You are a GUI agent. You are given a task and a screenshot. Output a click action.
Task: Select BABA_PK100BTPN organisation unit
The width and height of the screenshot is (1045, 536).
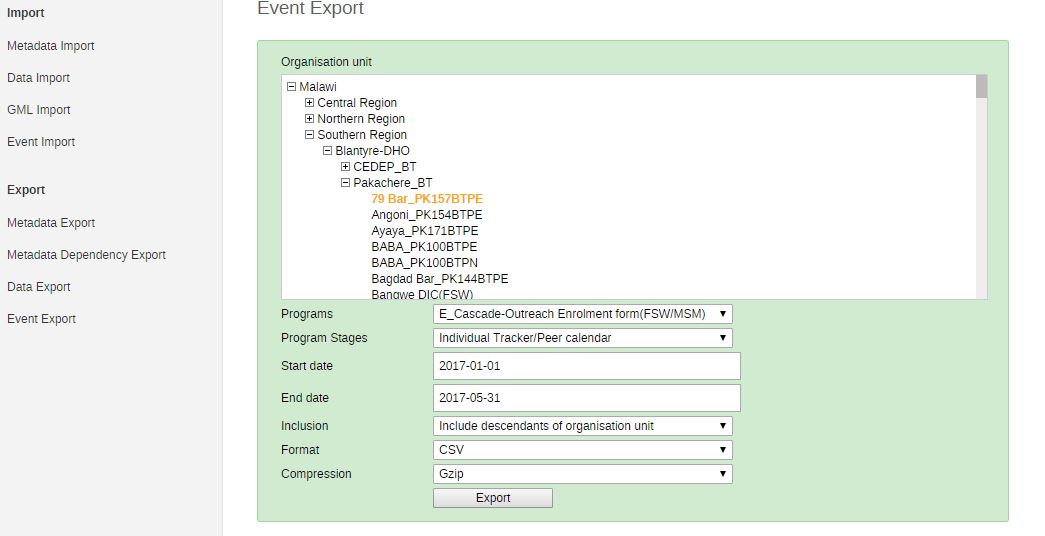(x=425, y=263)
